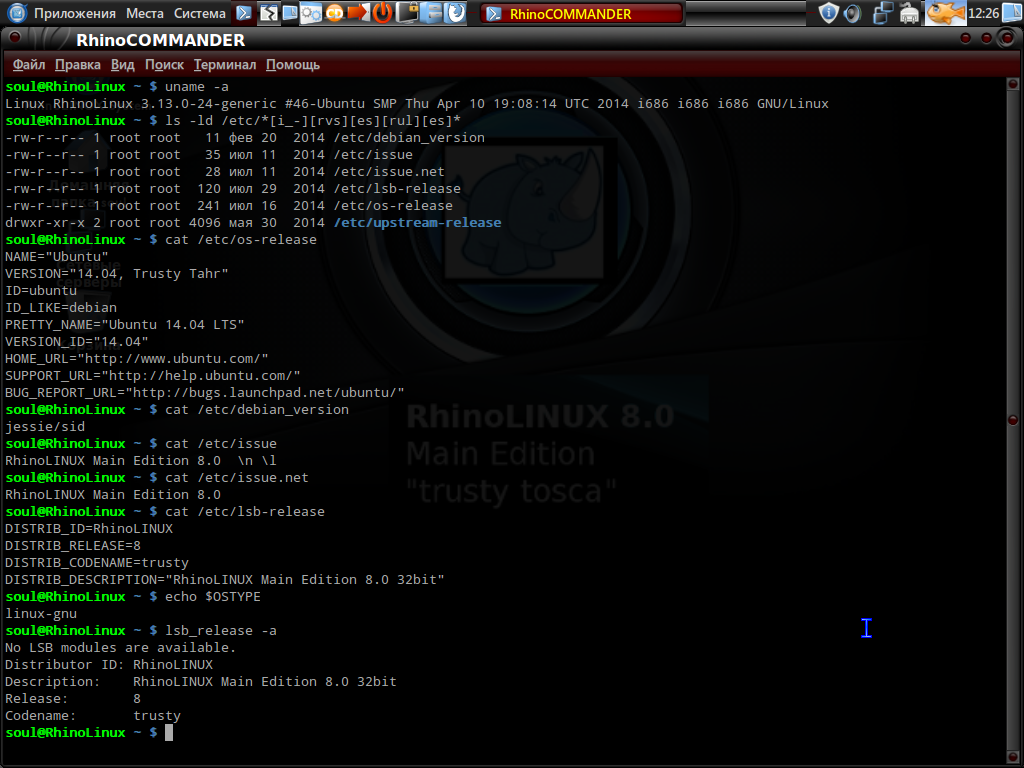Click the PRETTY_NAME="Ubuntu 14.04 LTS" line

click(124, 325)
